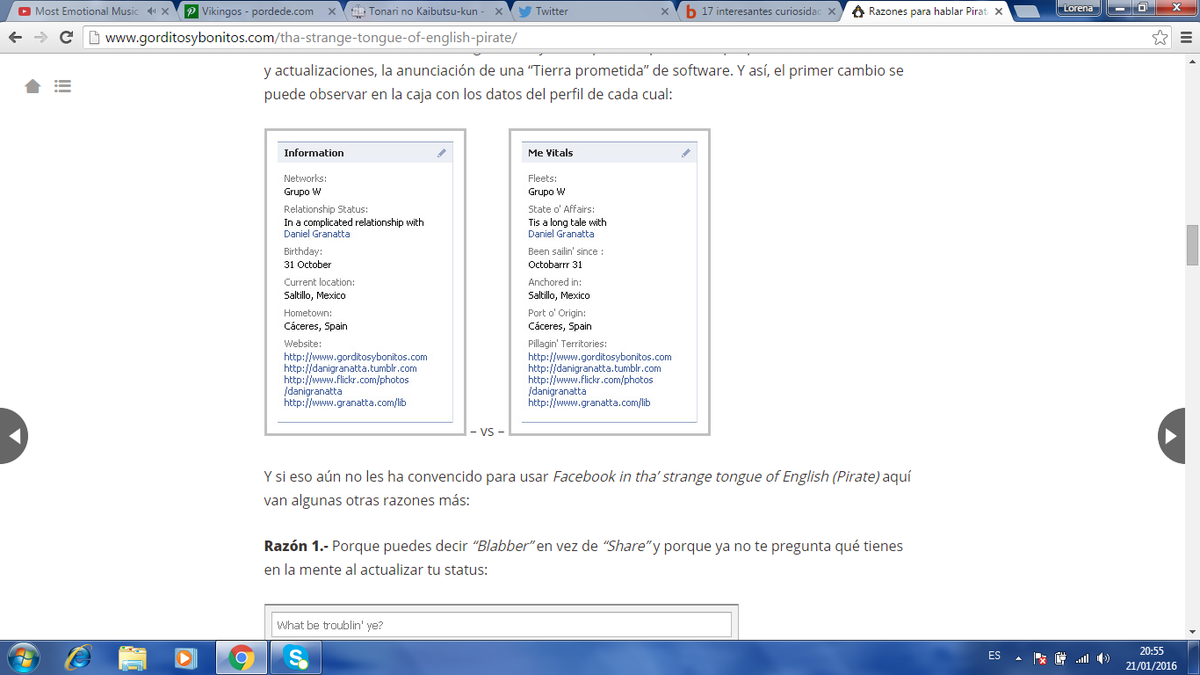Show hidden system tray icons
Screen dimensions: 1200x675
(x=1020, y=658)
